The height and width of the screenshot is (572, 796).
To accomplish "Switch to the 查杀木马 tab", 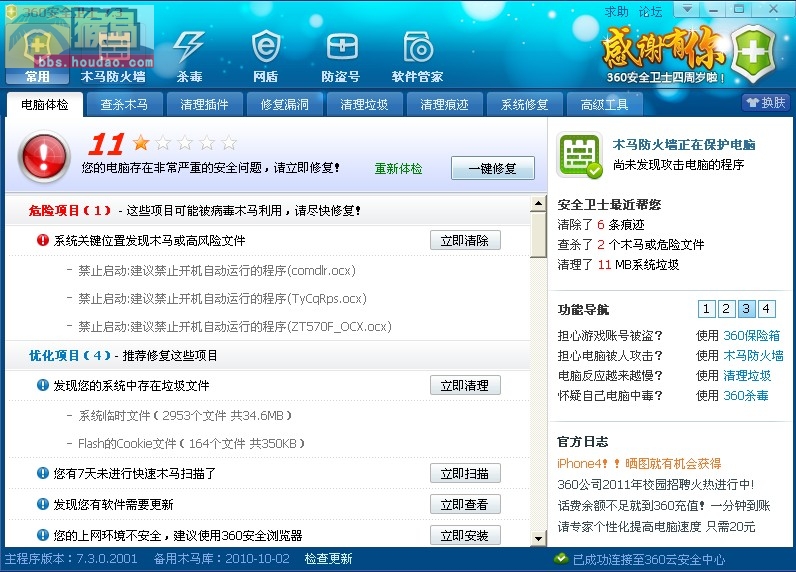I will pyautogui.click(x=124, y=105).
